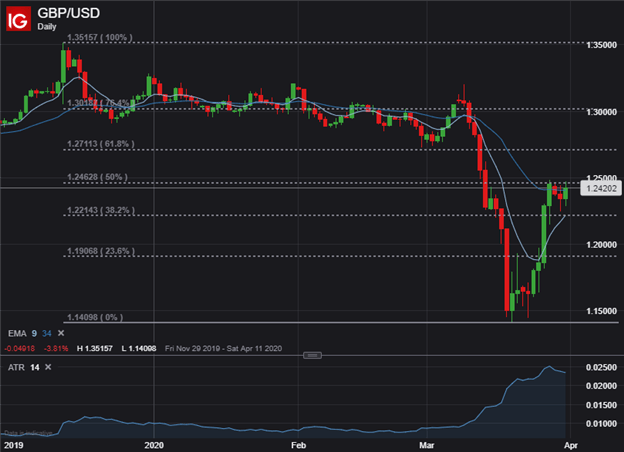Click the ATR indicator name label
Viewport: 624px width, 452px height.
[16, 367]
